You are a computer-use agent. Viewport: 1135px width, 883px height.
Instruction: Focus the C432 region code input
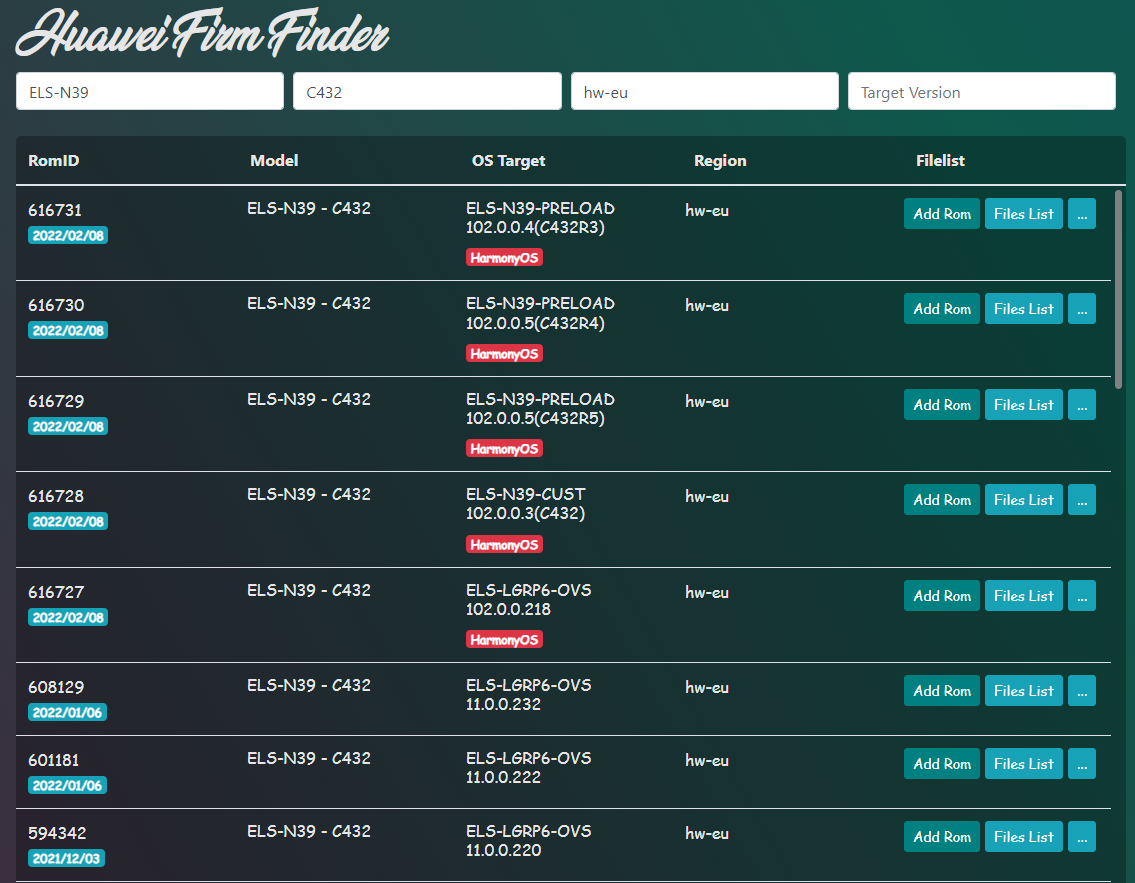[427, 91]
